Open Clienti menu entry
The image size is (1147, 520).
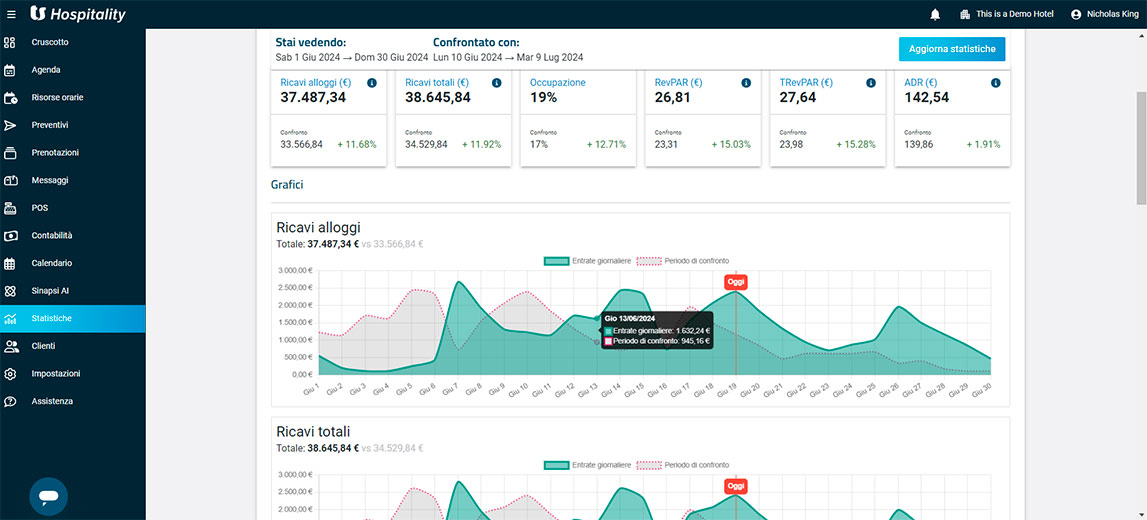tap(72, 346)
